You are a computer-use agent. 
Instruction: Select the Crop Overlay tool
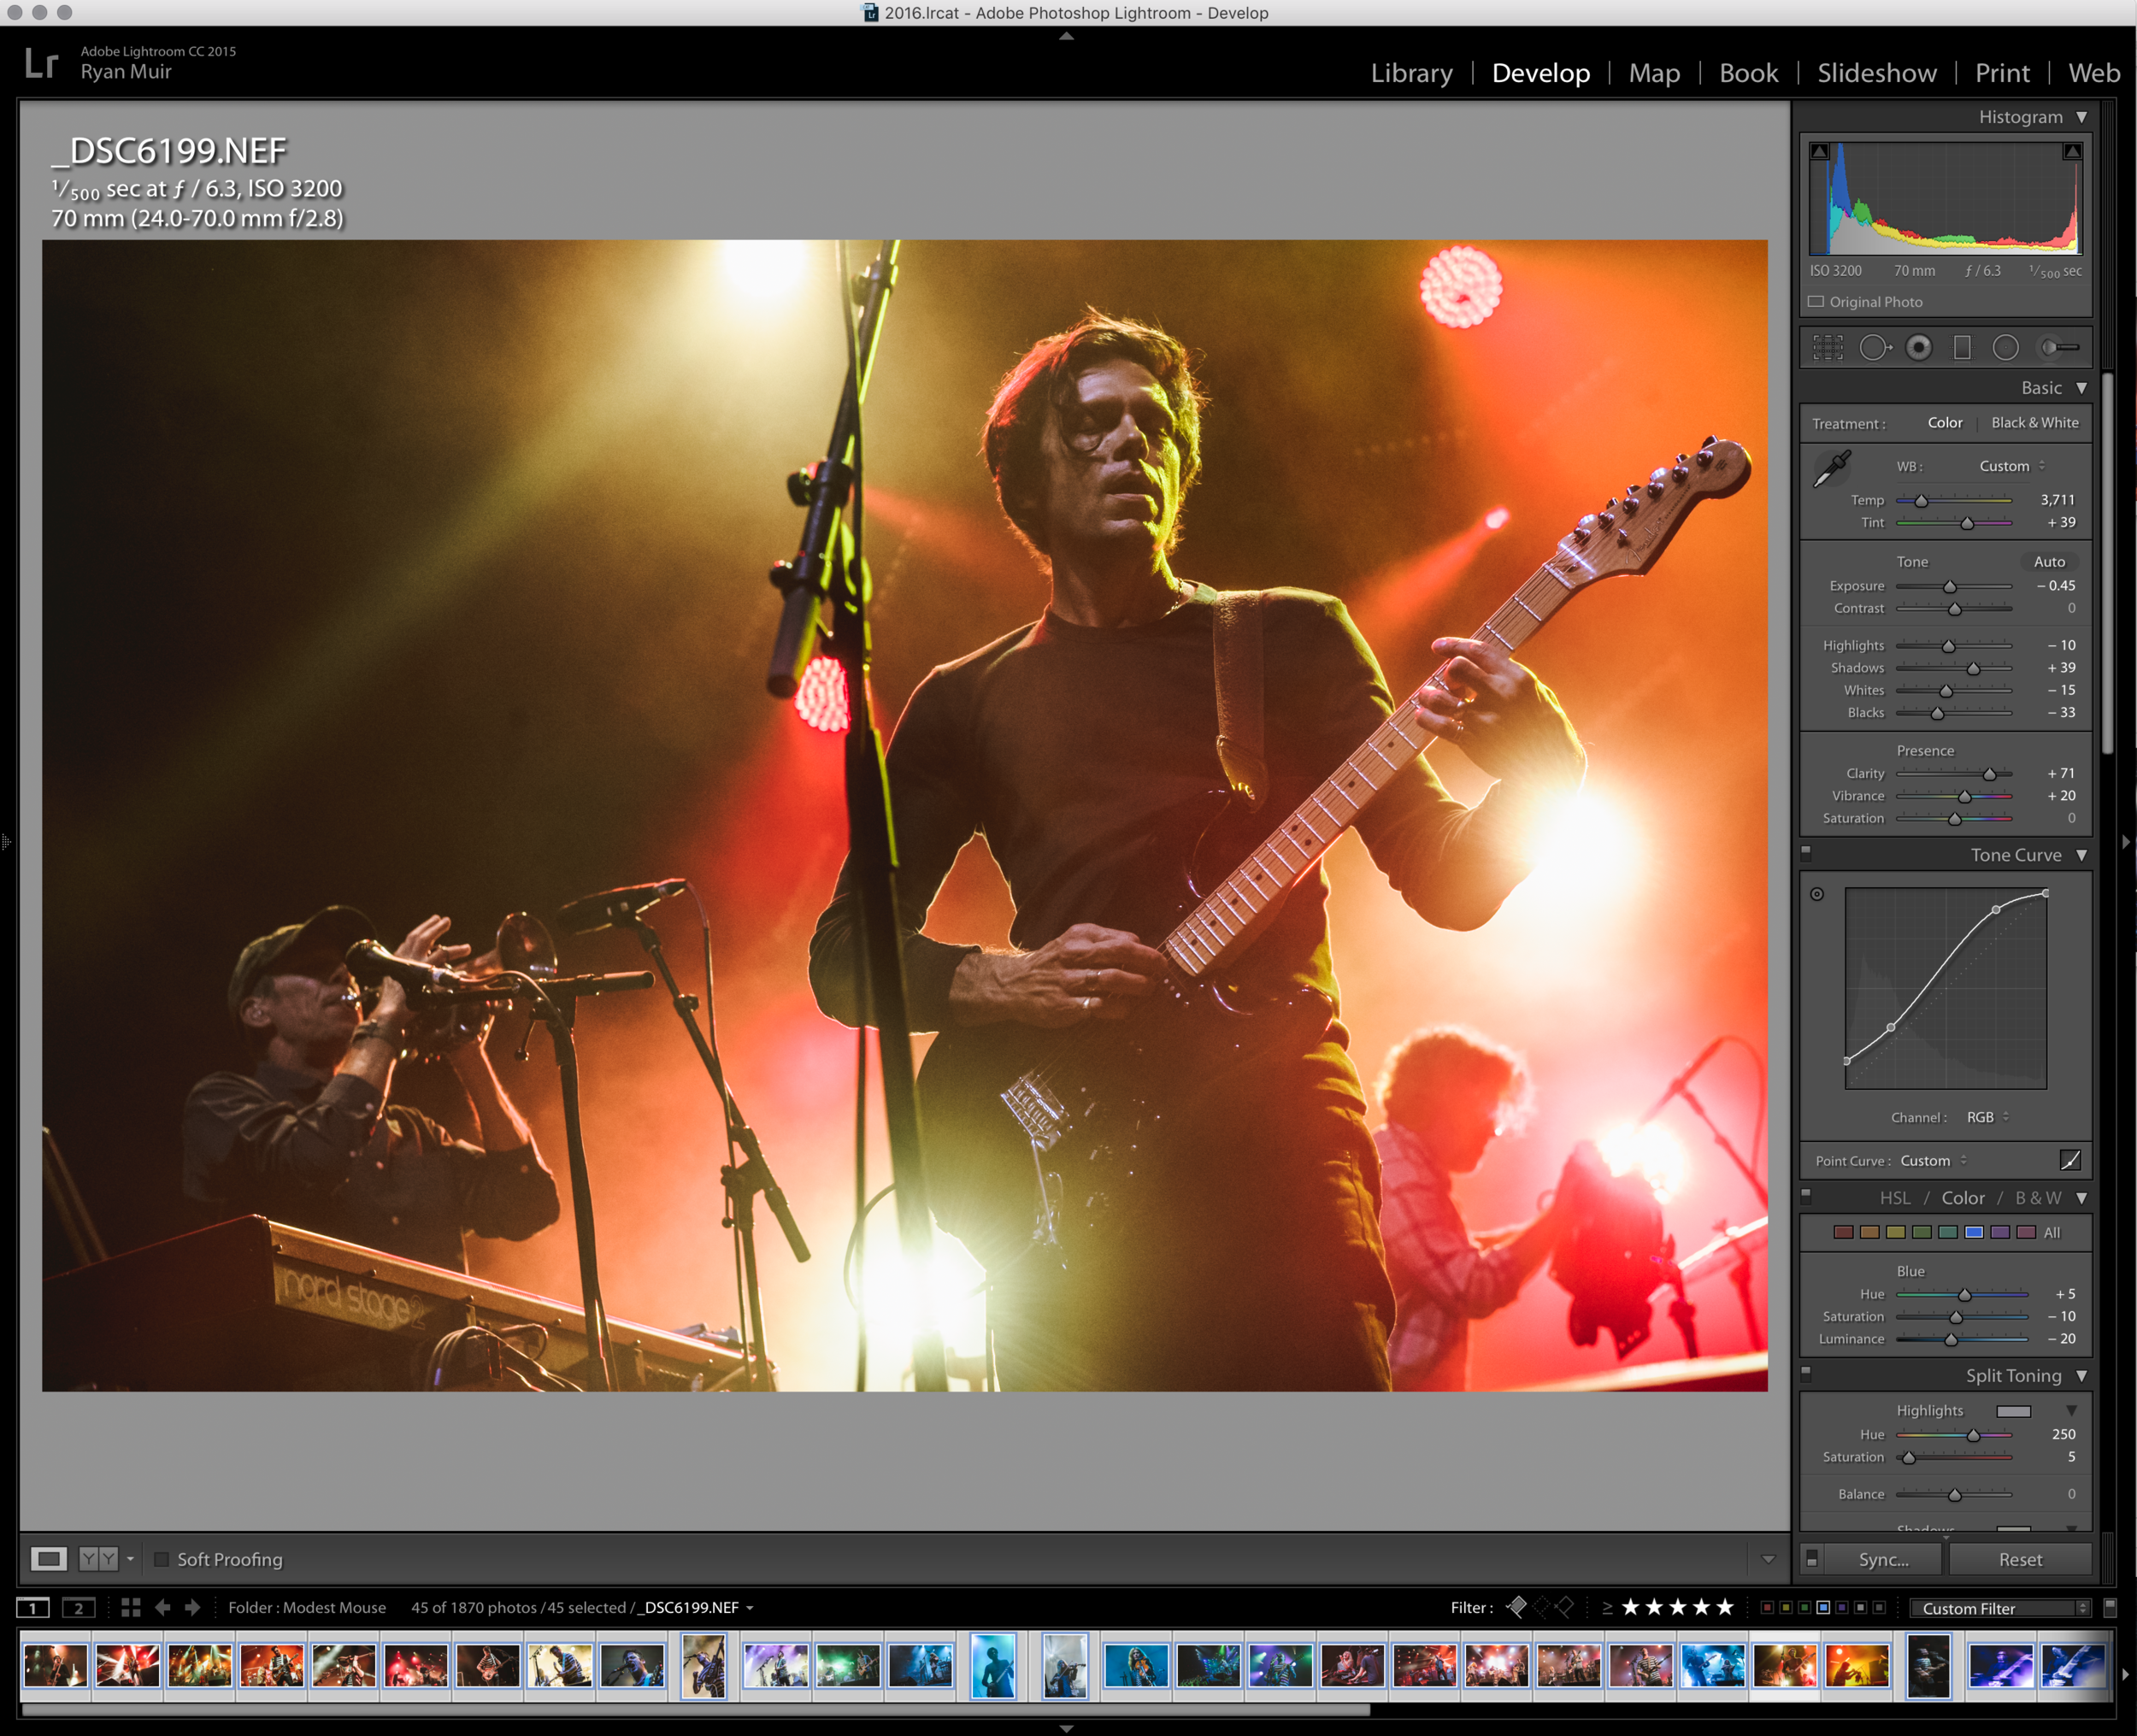click(1827, 347)
